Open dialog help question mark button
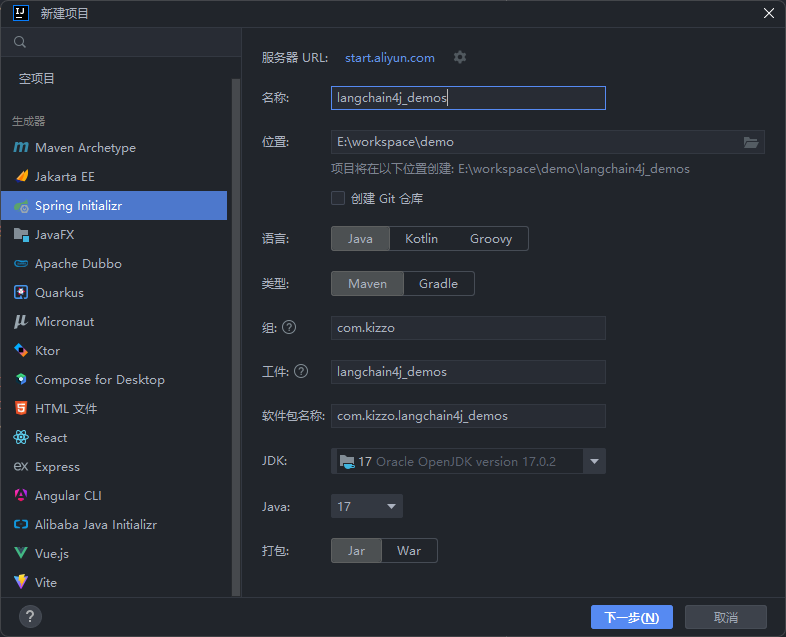The height and width of the screenshot is (637, 786). 30,616
